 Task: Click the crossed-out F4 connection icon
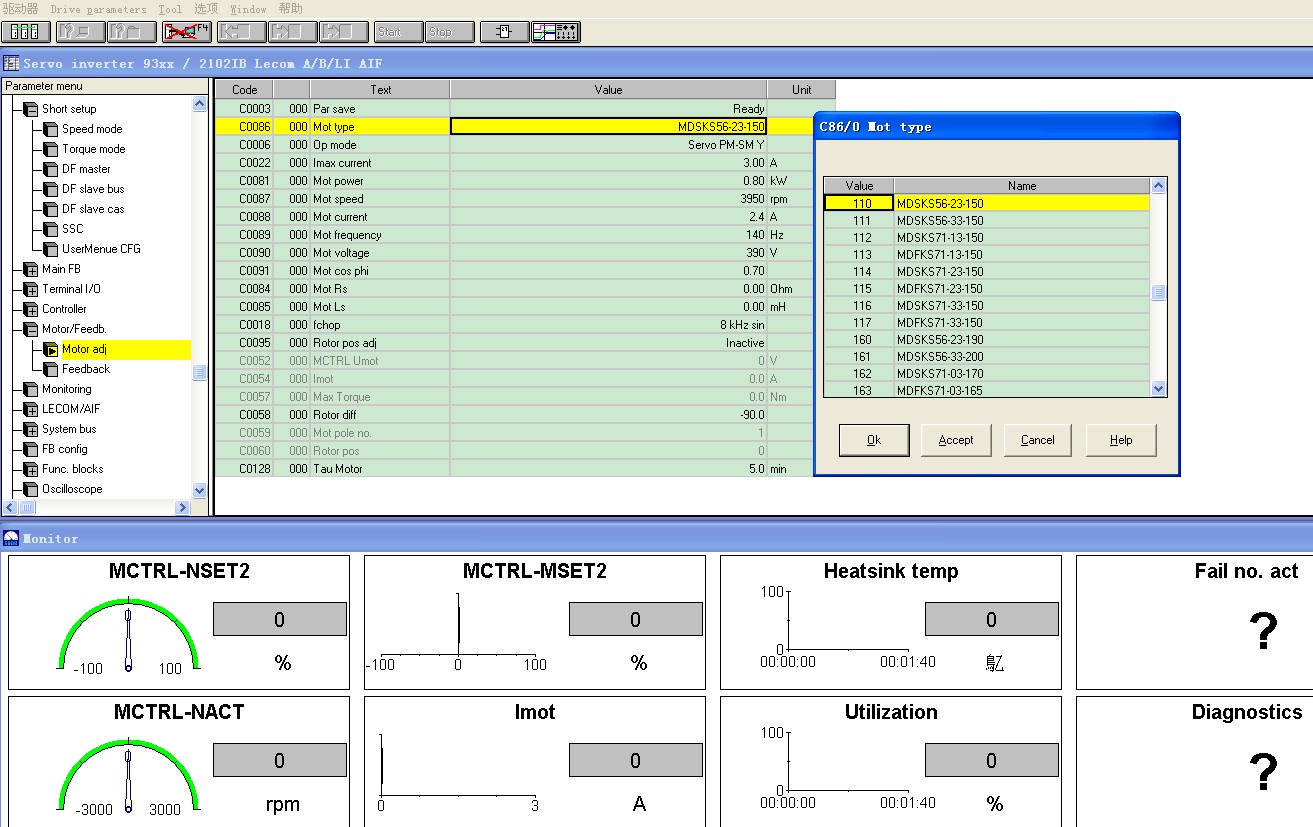tap(186, 32)
